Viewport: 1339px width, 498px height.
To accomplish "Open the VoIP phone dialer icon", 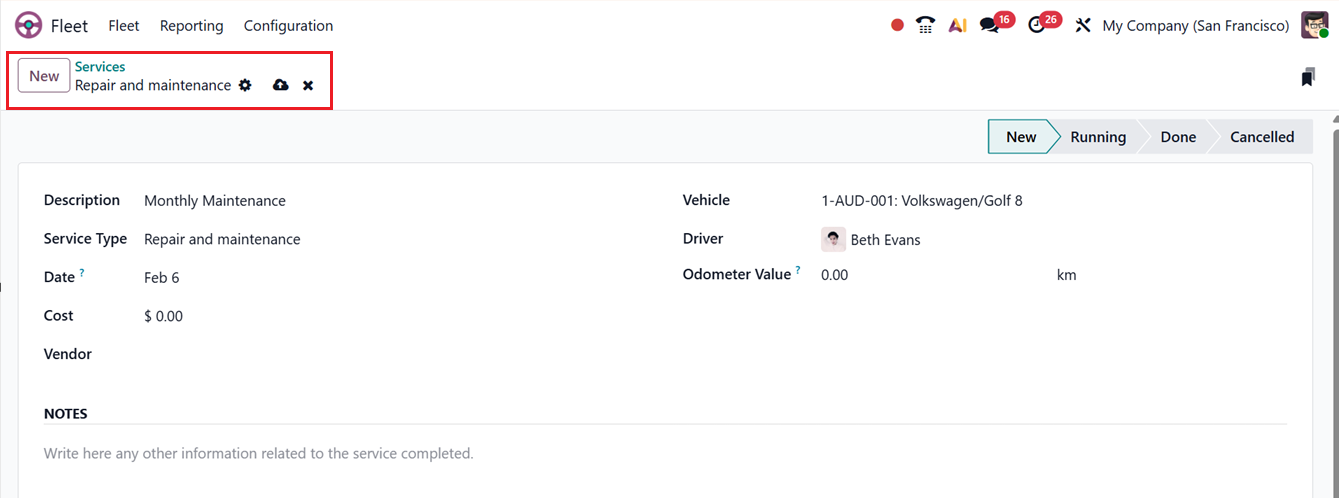I will (x=925, y=25).
